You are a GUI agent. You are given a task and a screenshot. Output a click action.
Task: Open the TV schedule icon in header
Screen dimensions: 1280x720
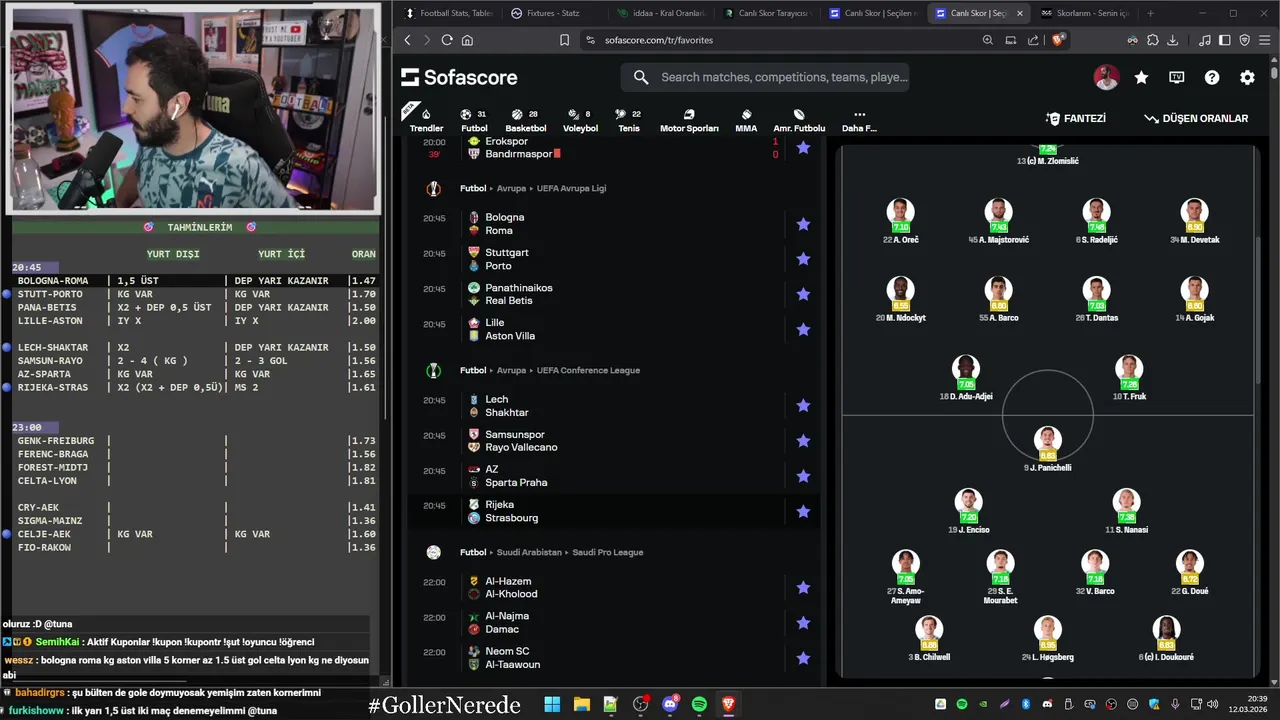tap(1177, 77)
